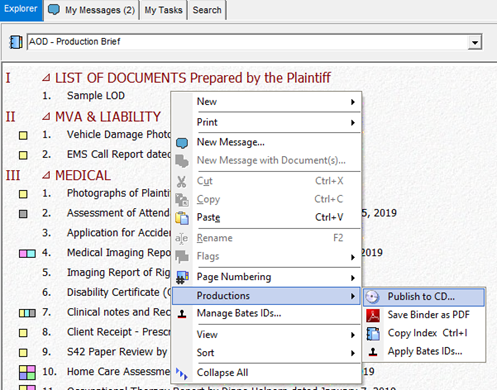Click the AOD - Production Brief combo field

coord(254,42)
